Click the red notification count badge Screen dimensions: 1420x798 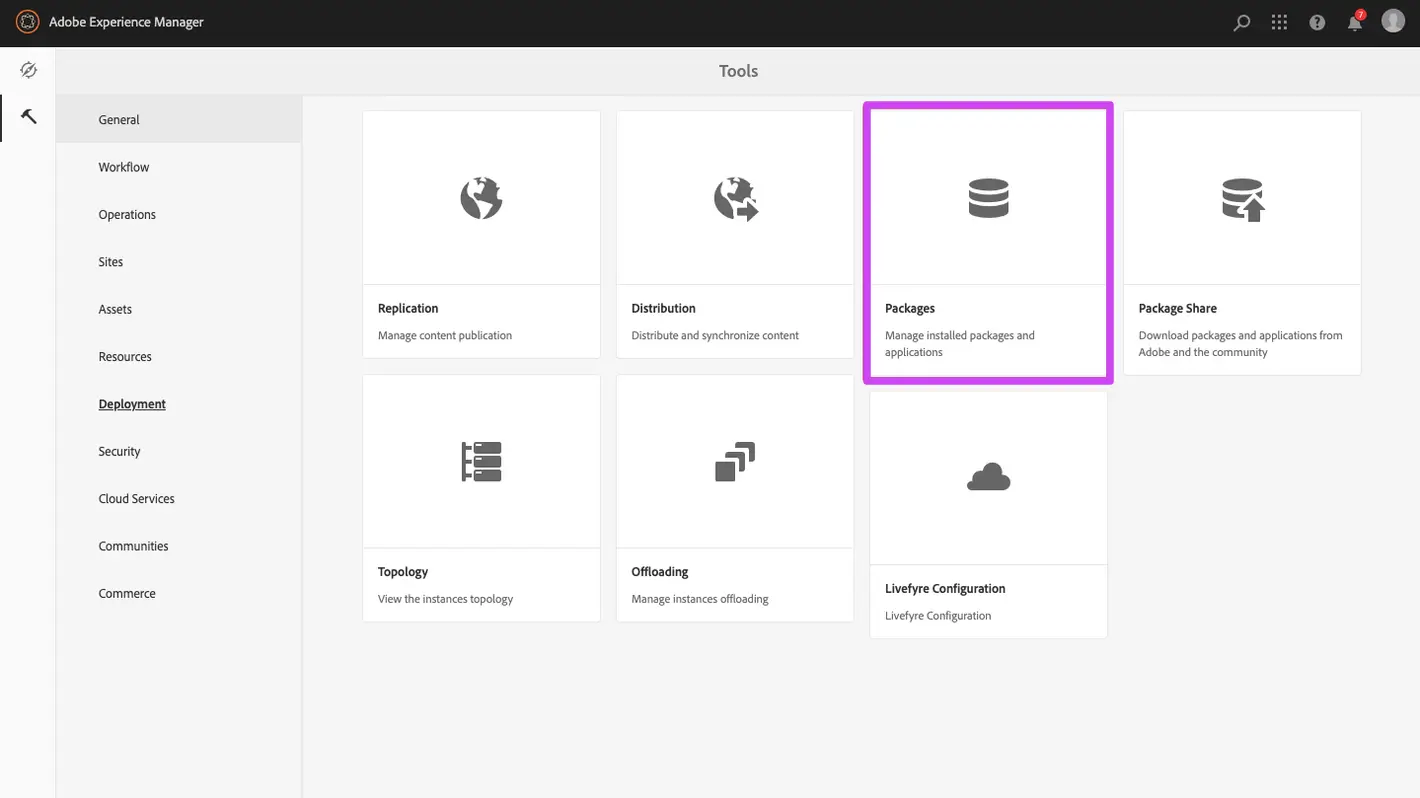click(1360, 15)
